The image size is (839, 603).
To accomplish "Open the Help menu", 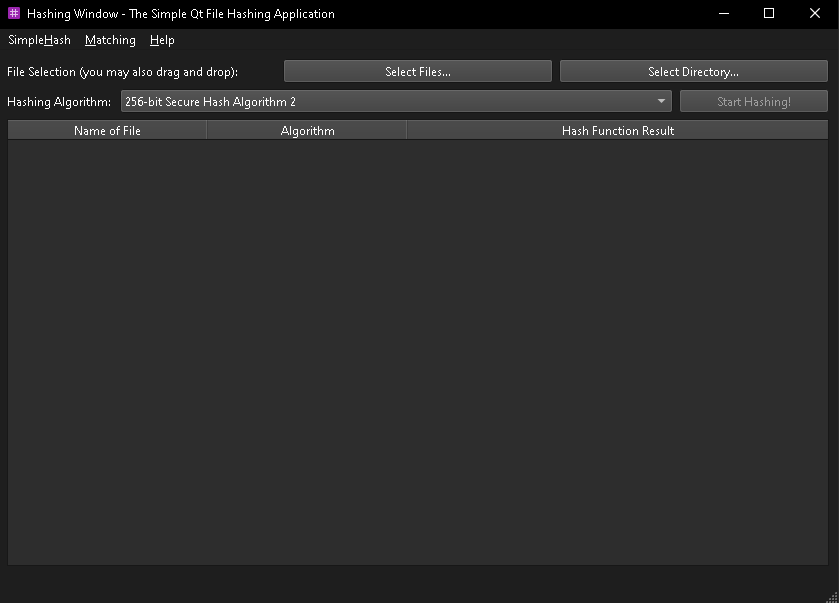I will (x=162, y=40).
